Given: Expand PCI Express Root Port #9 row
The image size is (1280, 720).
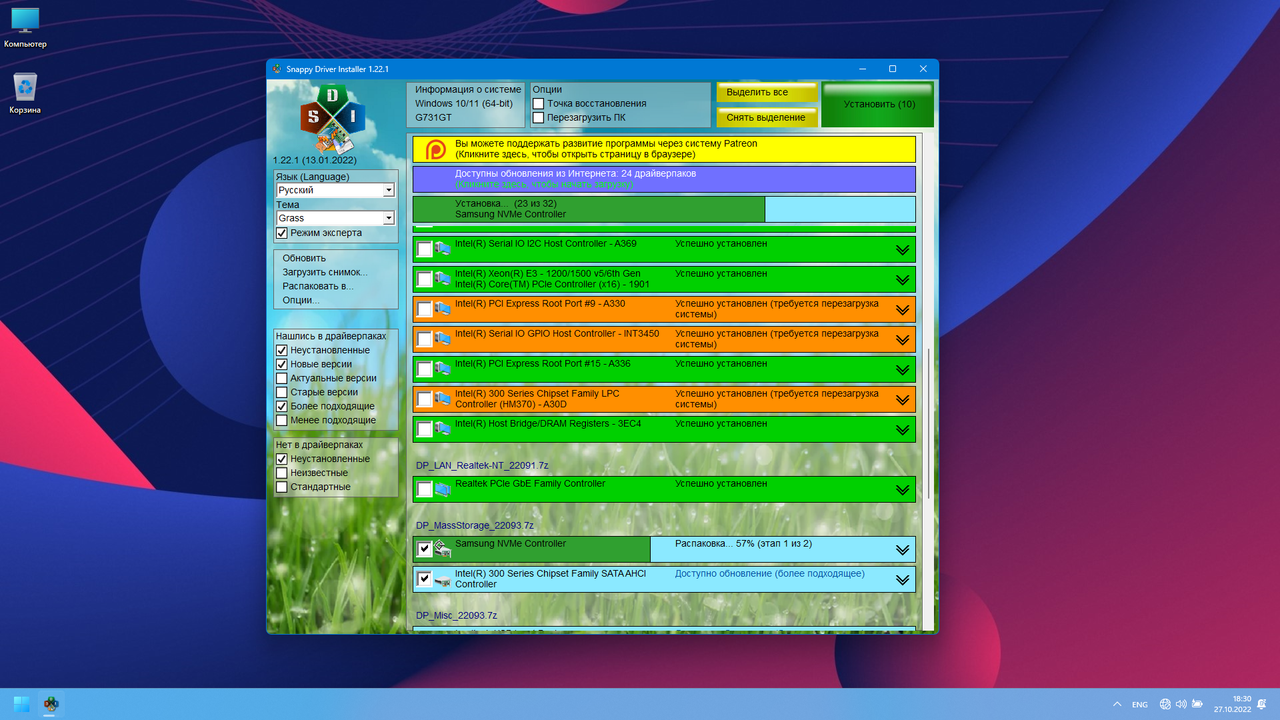Looking at the screenshot, I should [903, 310].
